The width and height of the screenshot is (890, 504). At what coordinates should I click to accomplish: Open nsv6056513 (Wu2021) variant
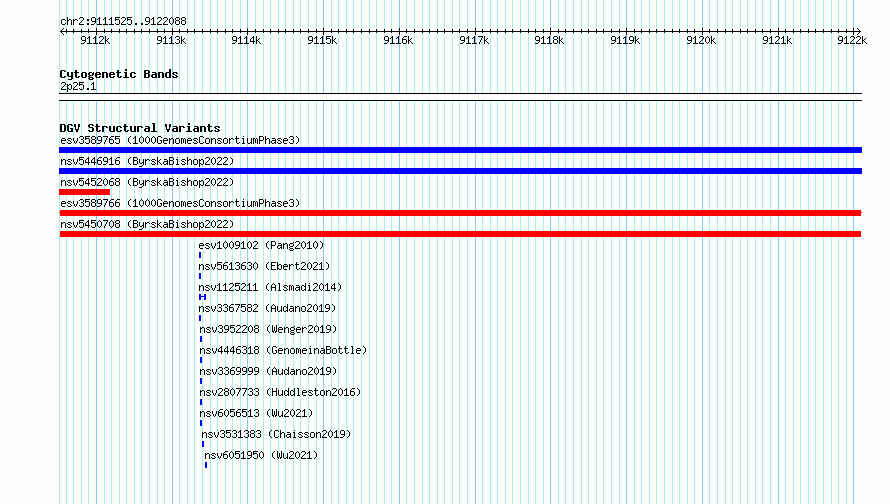[256, 413]
